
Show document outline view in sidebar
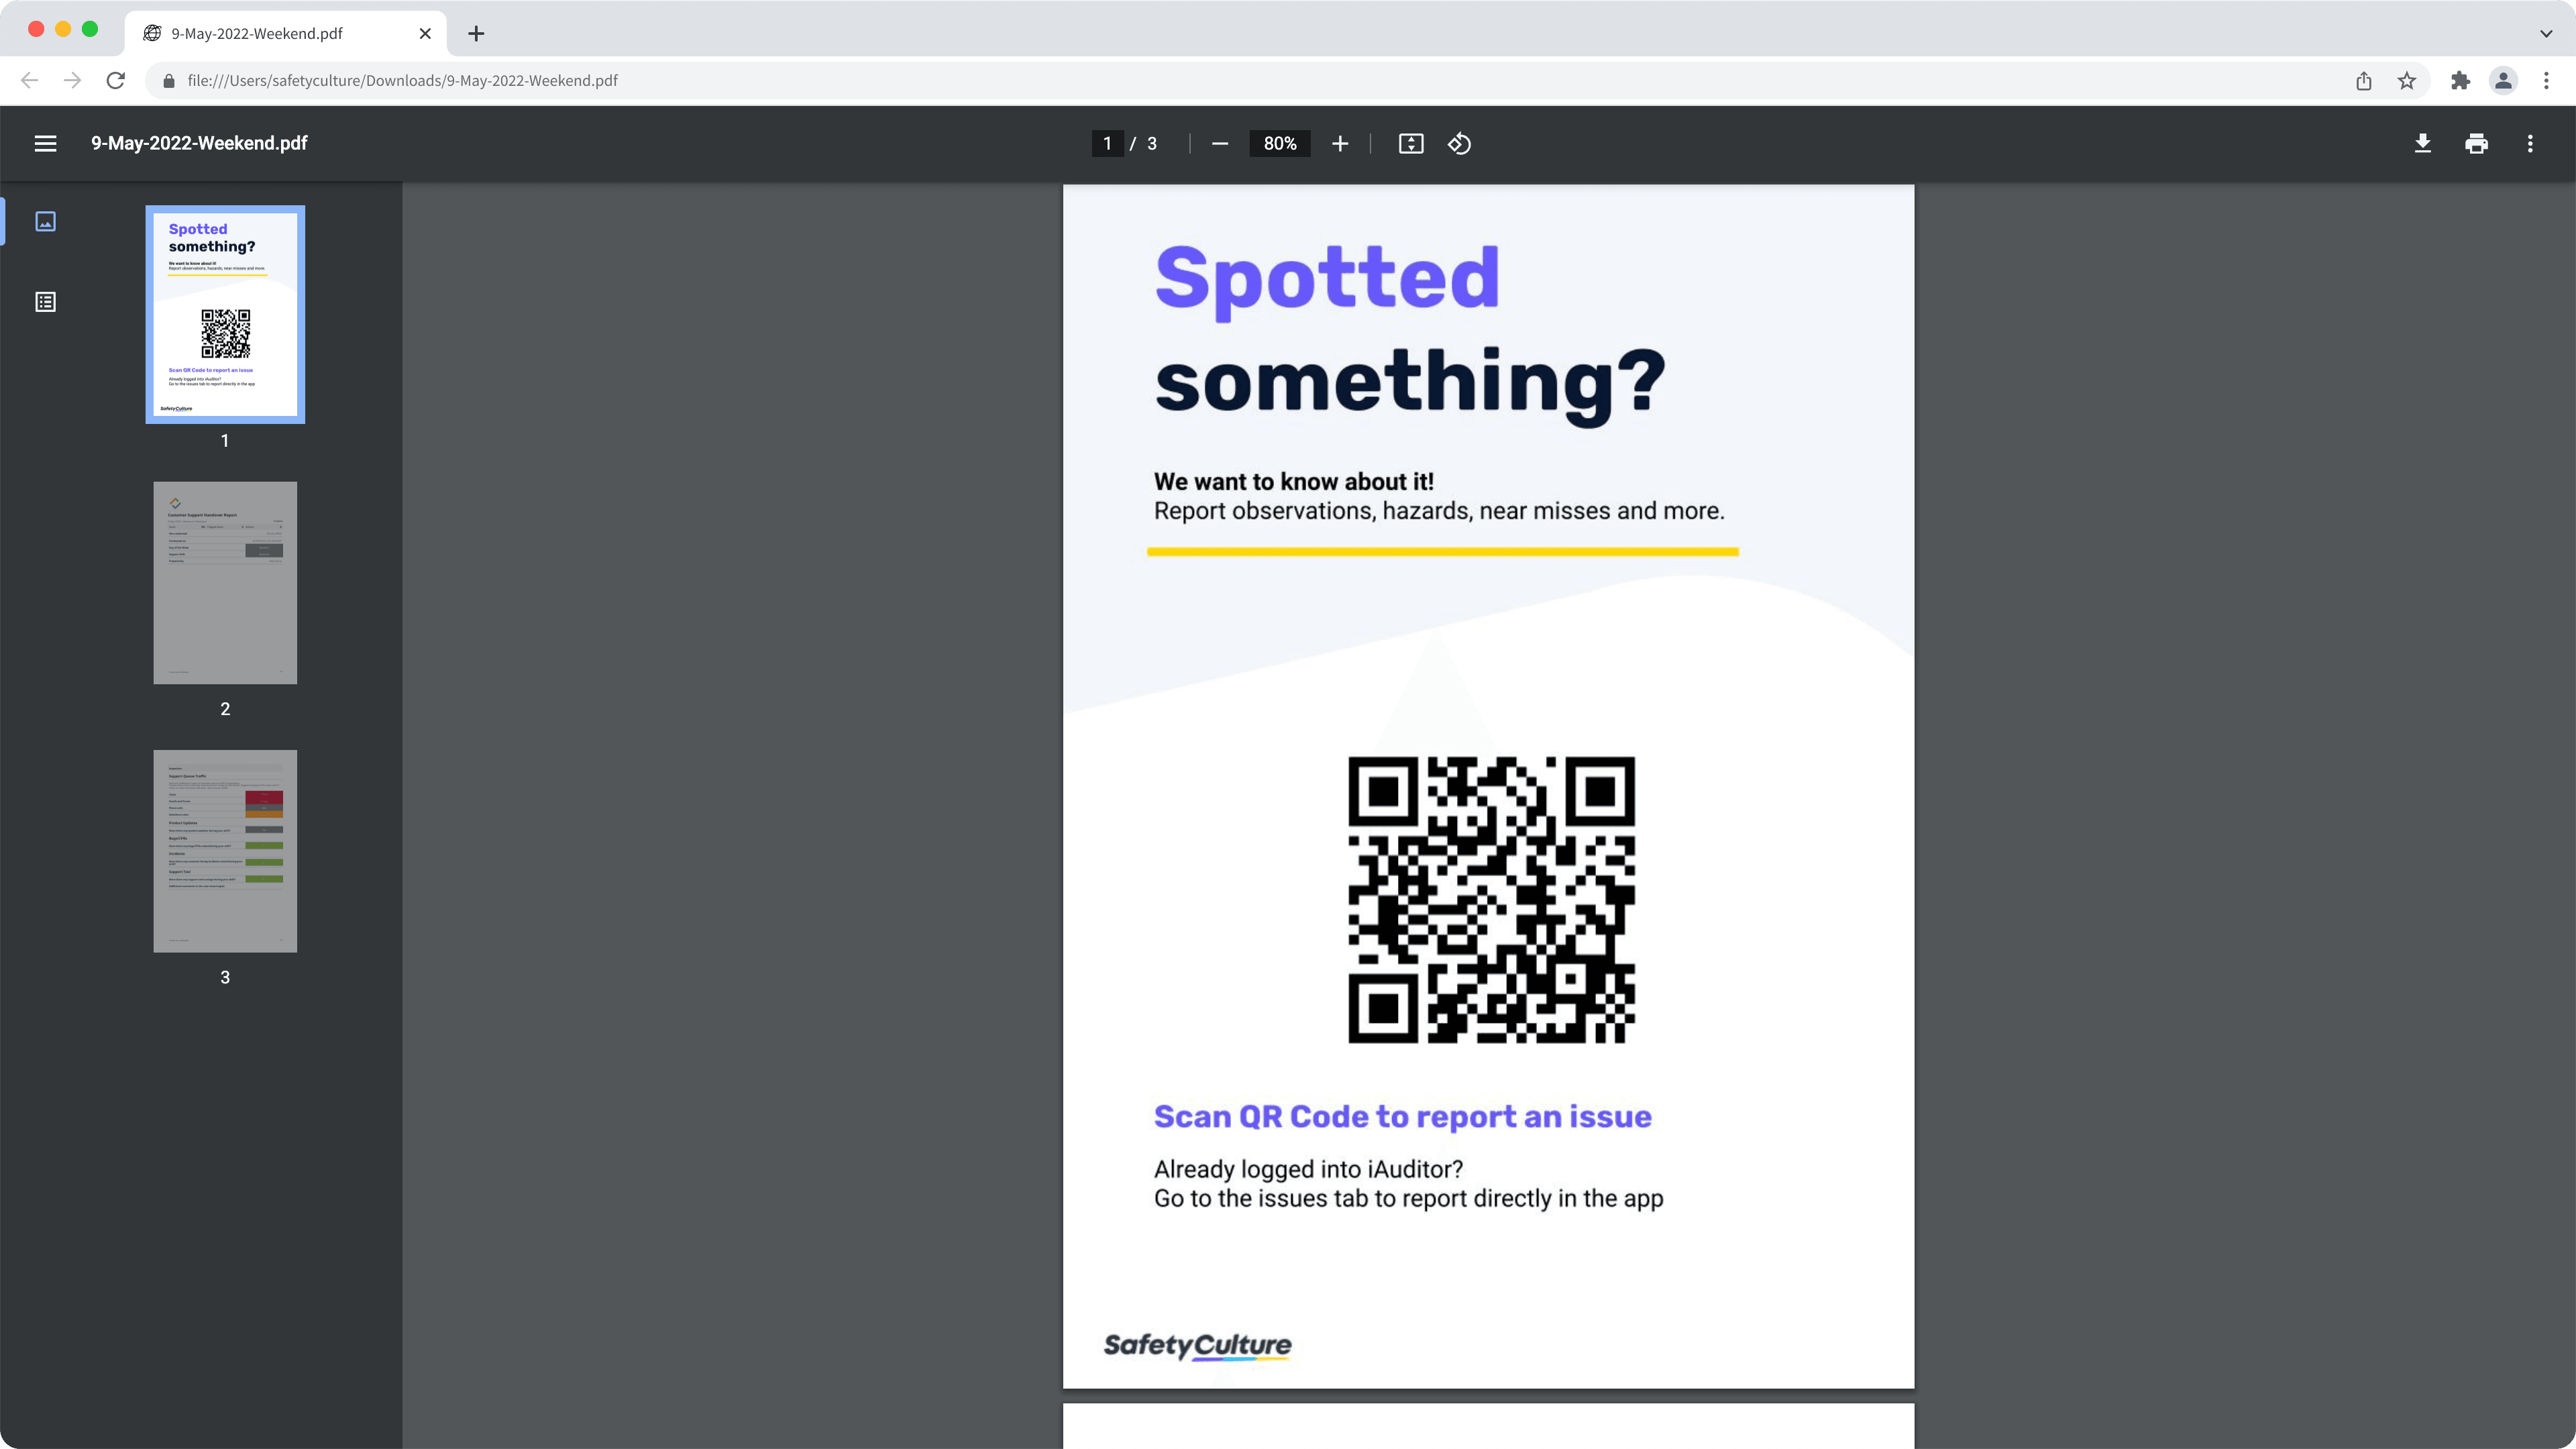click(45, 301)
